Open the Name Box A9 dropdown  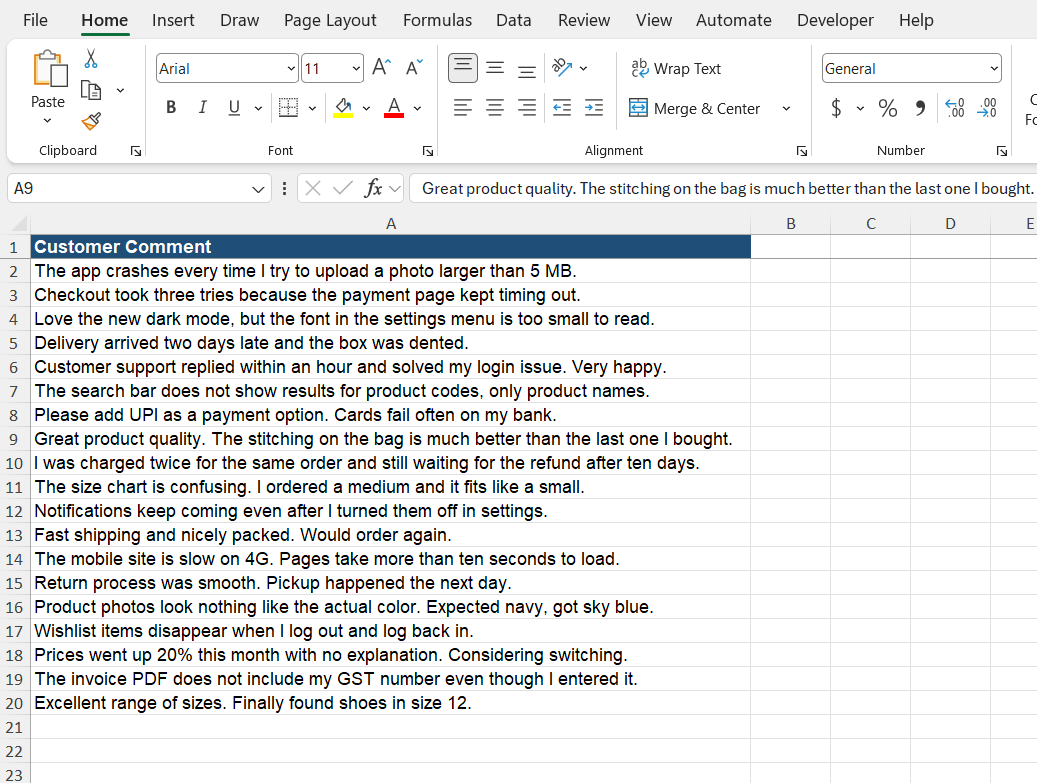pos(258,190)
